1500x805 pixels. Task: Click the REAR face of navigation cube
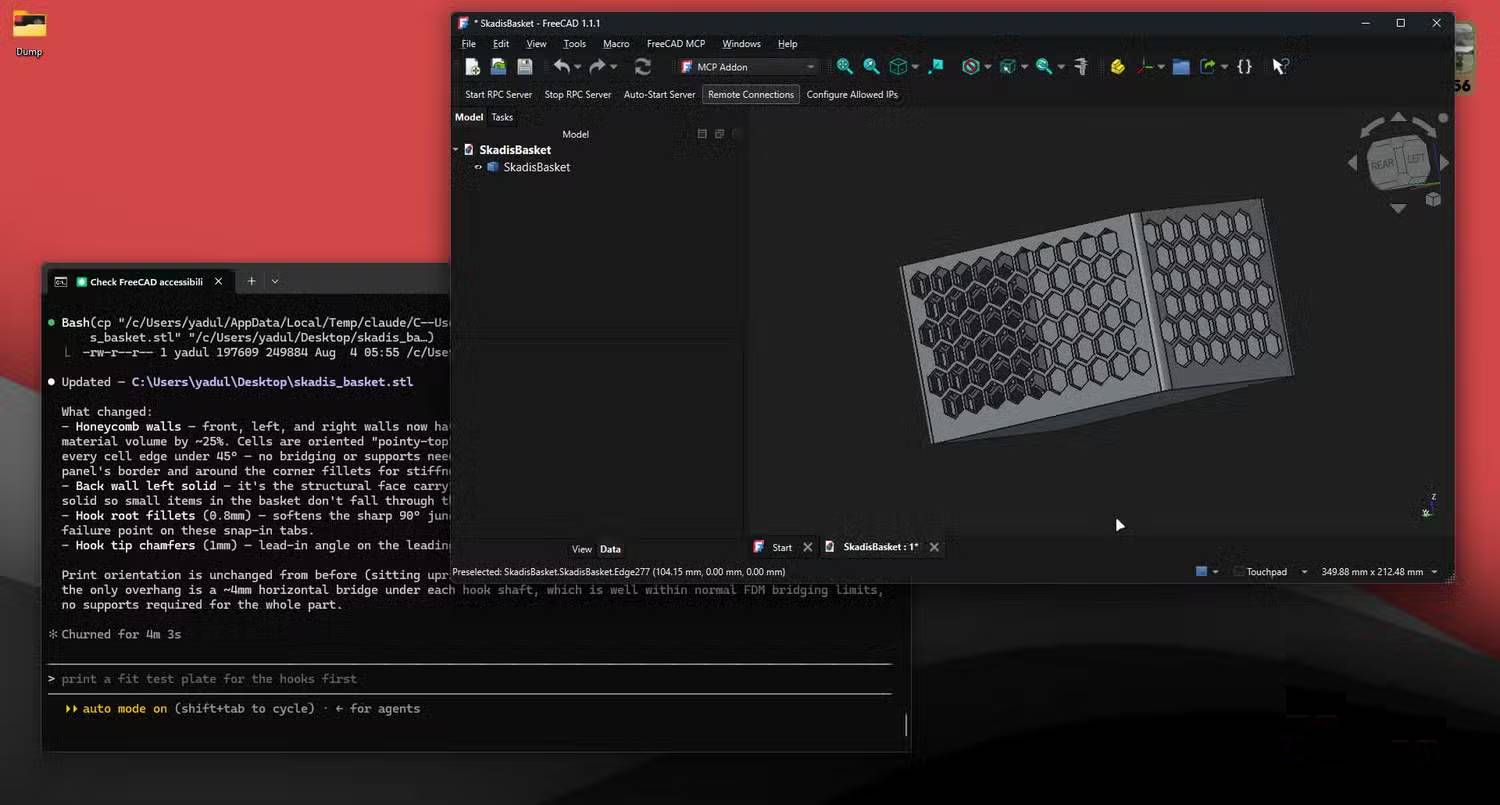1382,164
